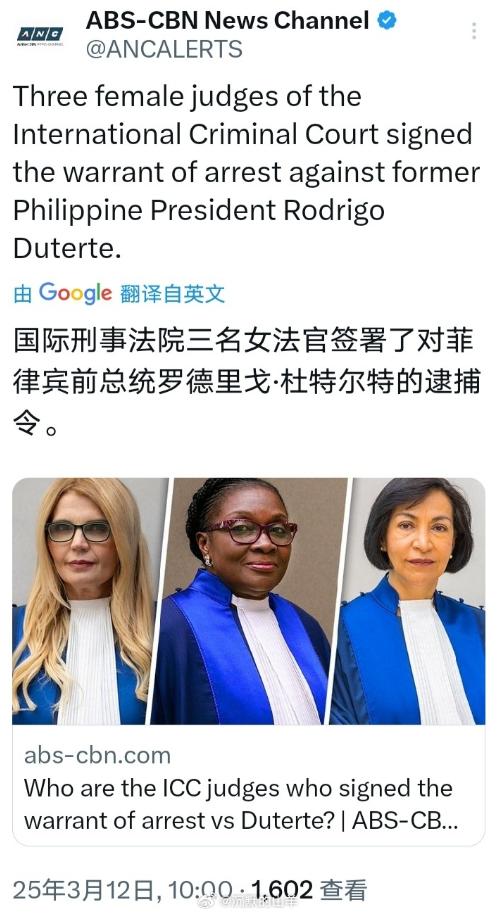
Task: Click the abs-cbn.com domain link
Action: 97,755
